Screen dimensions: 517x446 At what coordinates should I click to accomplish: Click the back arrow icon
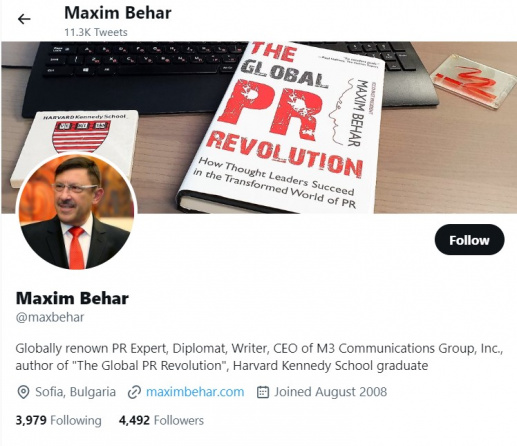click(24, 19)
